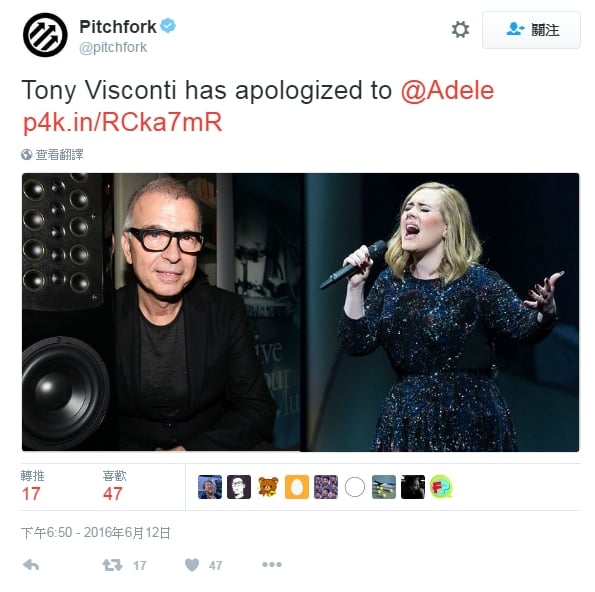The width and height of the screenshot is (595, 592).
Task: Toggle the retweet icon
Action: pos(112,565)
